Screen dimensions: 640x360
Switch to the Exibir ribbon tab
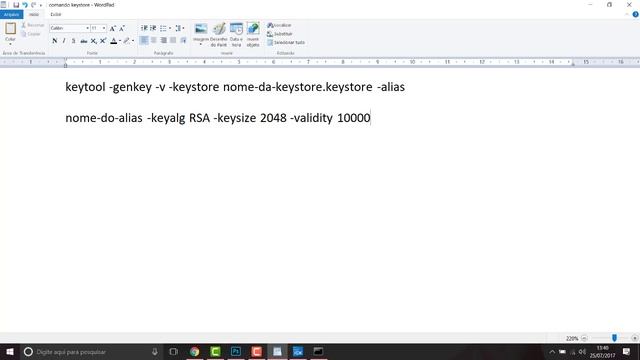pyautogui.click(x=56, y=14)
